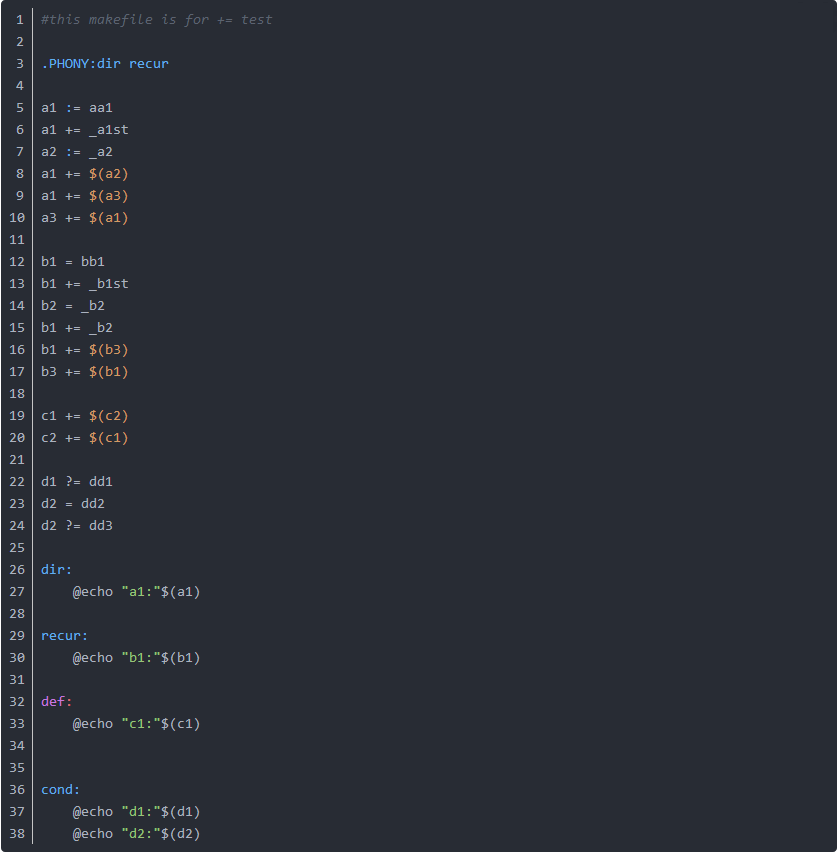Click the echo "d1:" command on line 37
The width and height of the screenshot is (839, 853).
pos(136,811)
